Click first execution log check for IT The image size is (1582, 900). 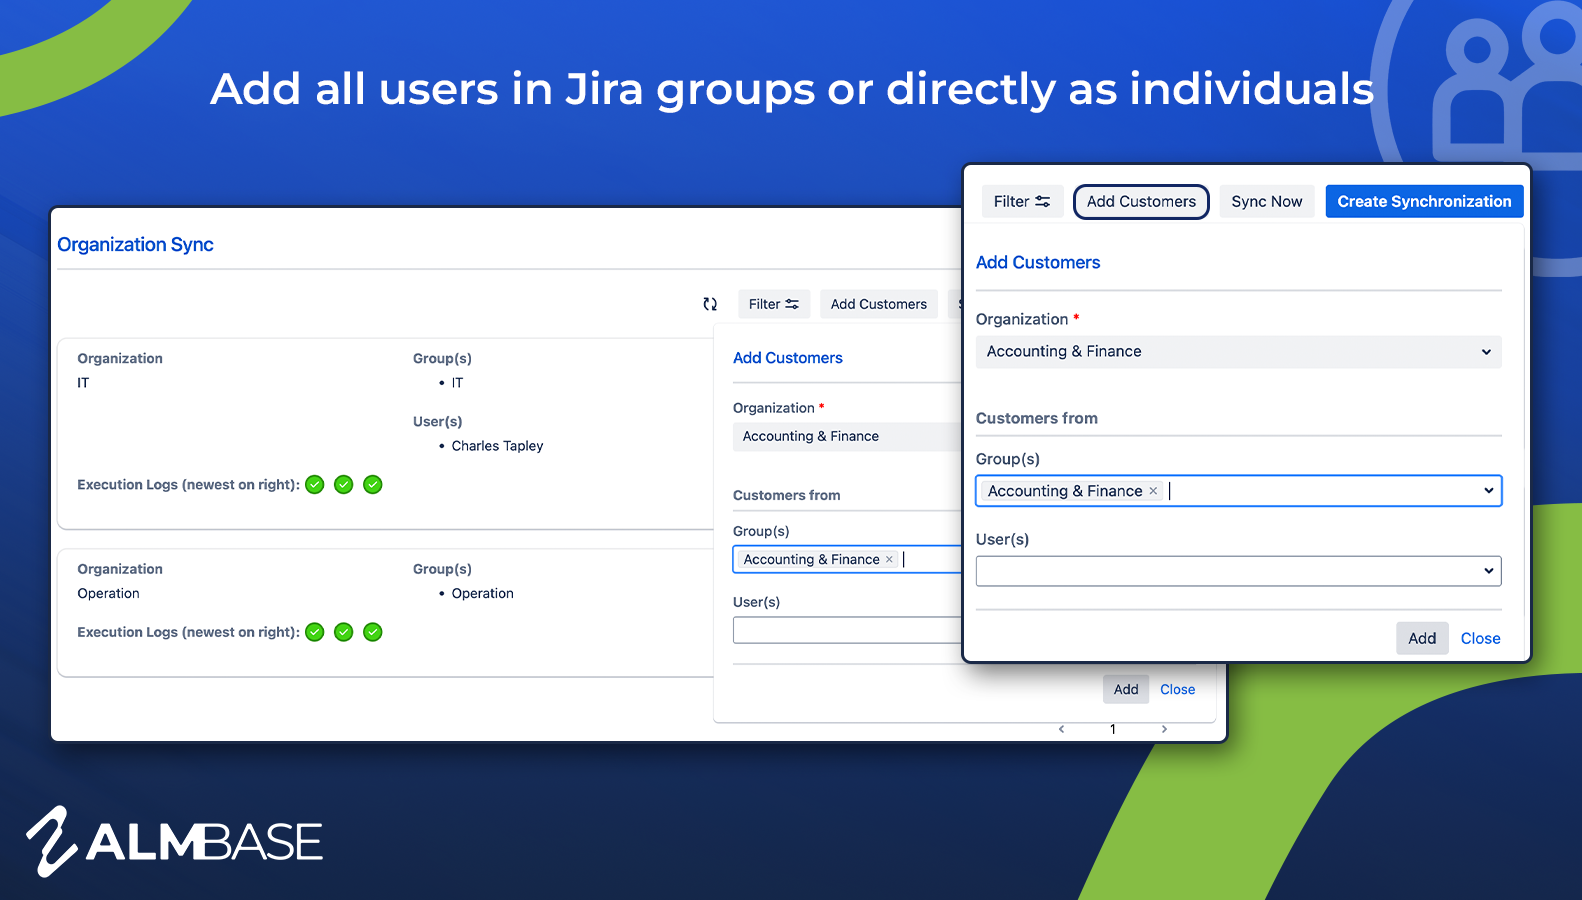pos(315,485)
